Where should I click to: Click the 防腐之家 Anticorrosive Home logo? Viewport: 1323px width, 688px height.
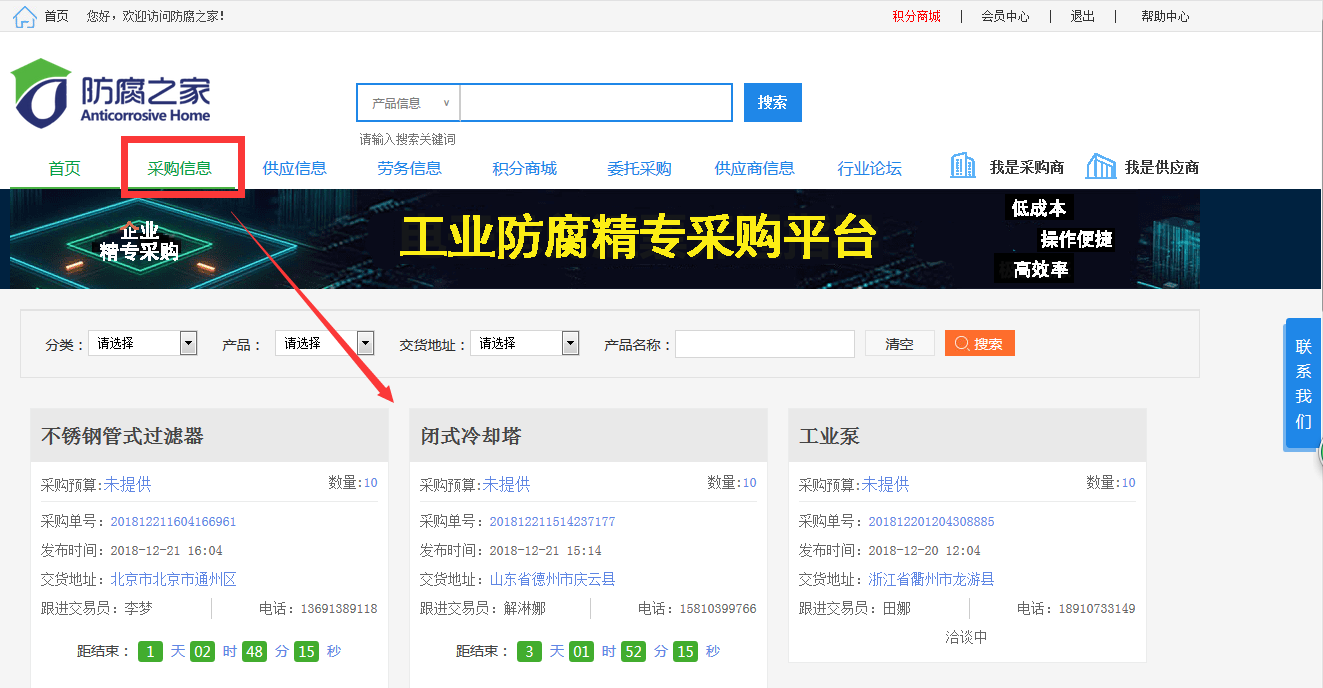111,94
